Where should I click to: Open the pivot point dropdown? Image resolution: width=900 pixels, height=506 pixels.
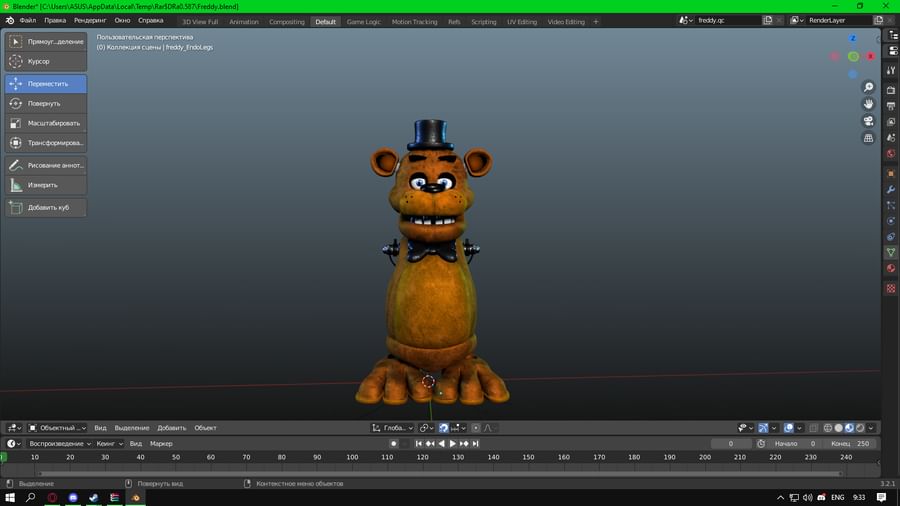point(425,428)
